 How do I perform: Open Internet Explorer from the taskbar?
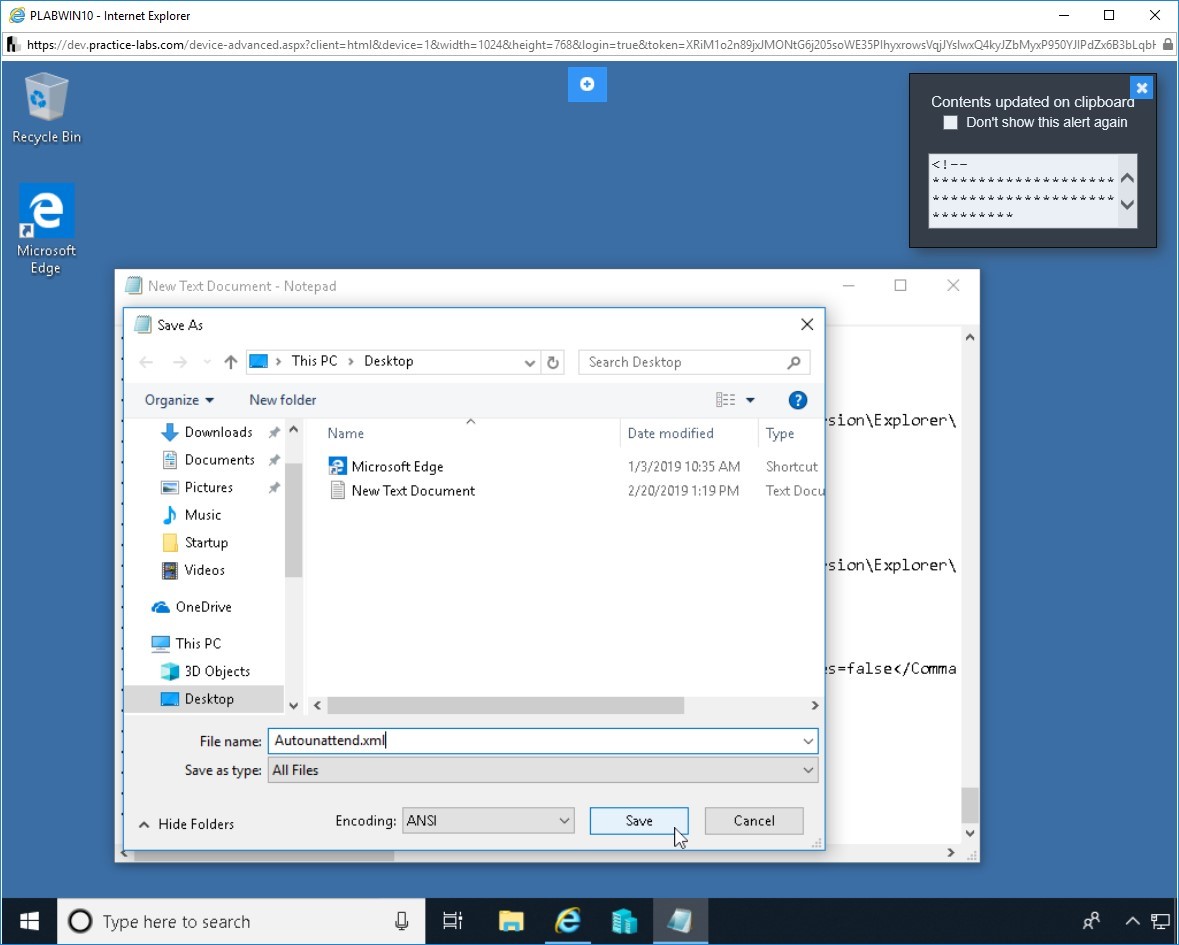(568, 921)
